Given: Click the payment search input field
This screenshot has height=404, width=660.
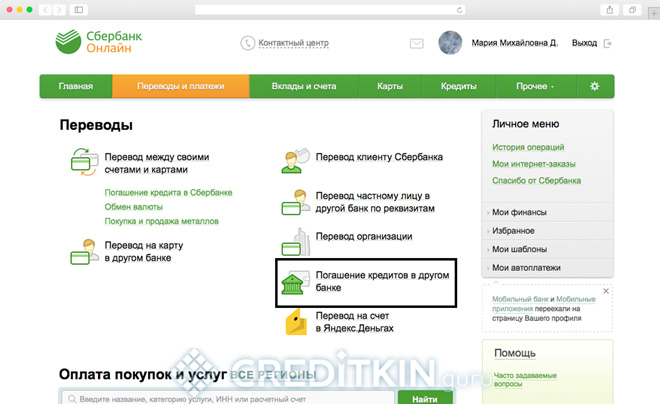Looking at the screenshot, I should pos(227,397).
